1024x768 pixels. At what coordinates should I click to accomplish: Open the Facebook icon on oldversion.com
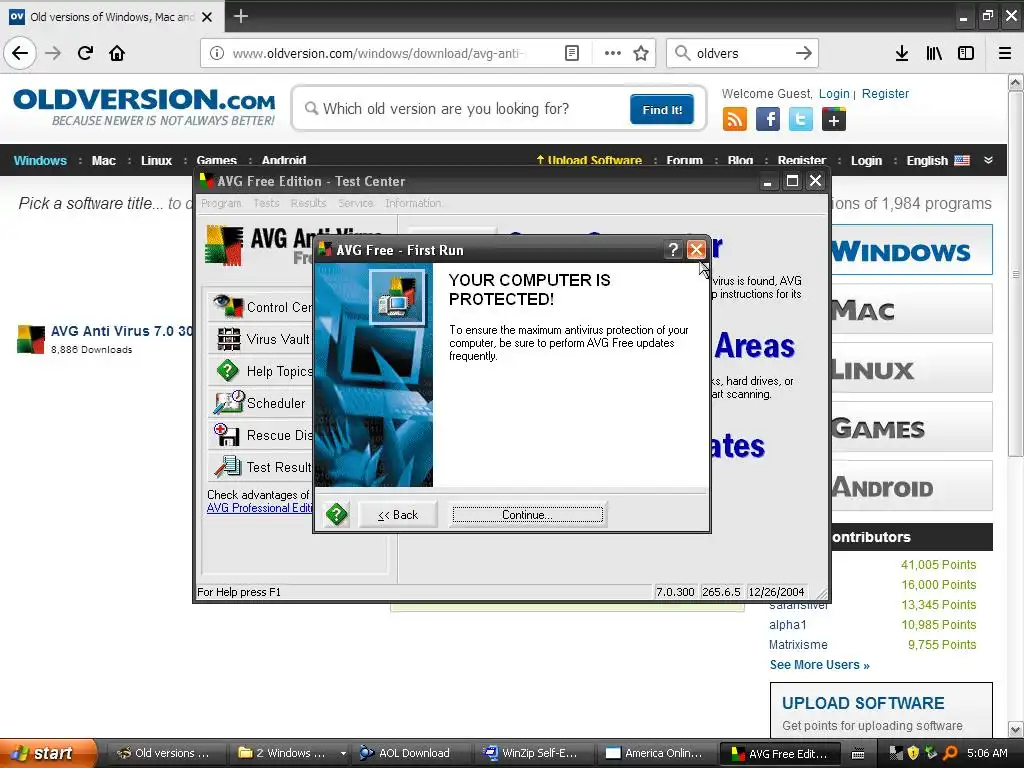click(768, 120)
